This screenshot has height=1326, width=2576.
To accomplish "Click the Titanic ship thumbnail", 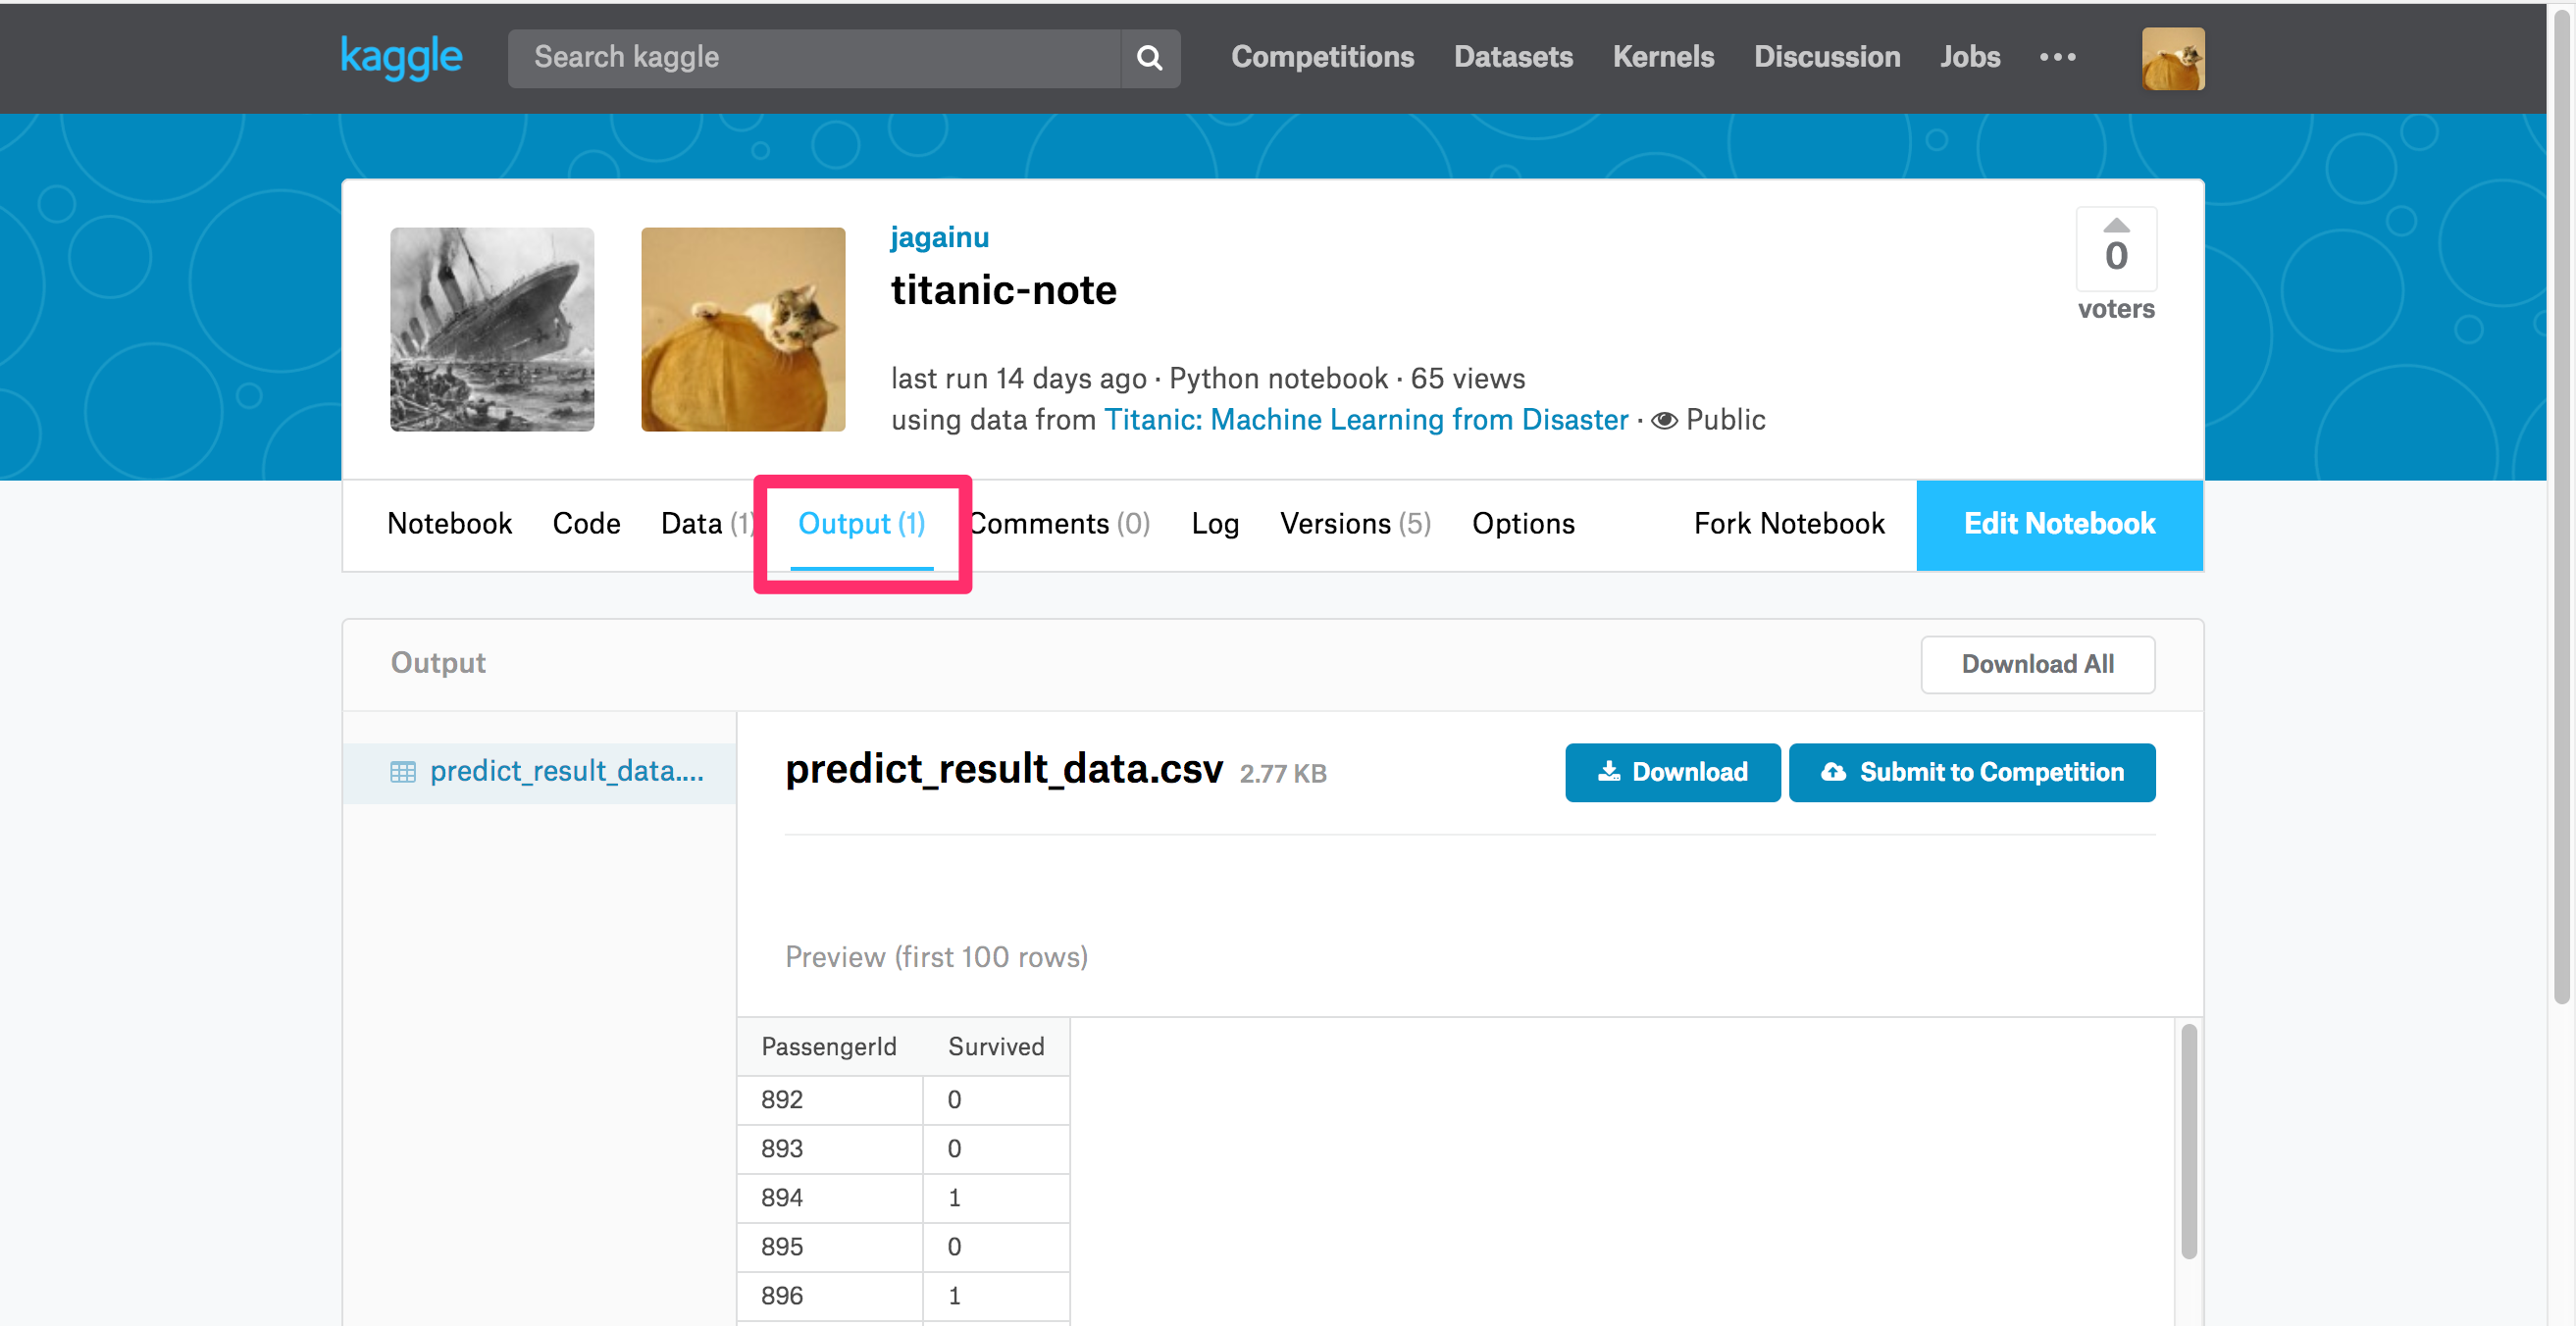I will click(492, 329).
